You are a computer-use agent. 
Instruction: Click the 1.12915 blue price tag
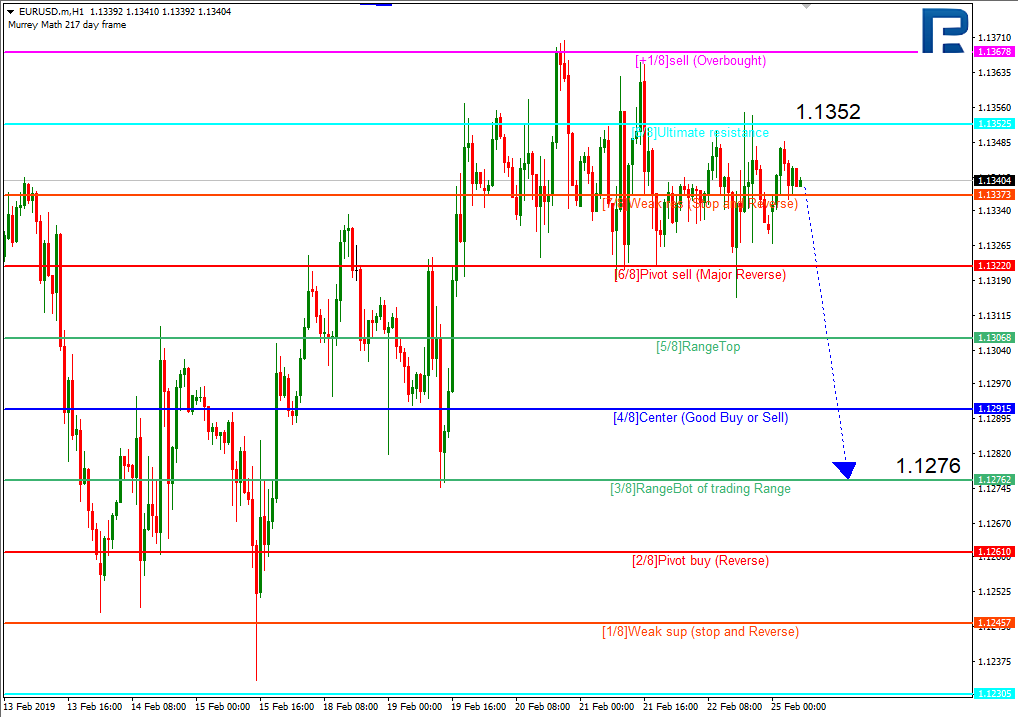click(995, 409)
